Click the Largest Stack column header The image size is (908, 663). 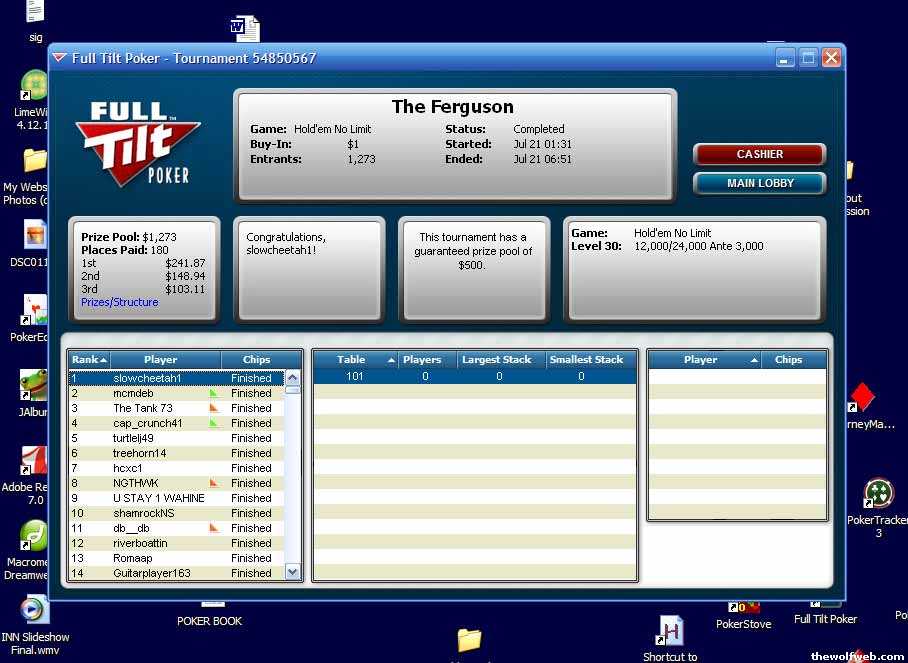(501, 360)
